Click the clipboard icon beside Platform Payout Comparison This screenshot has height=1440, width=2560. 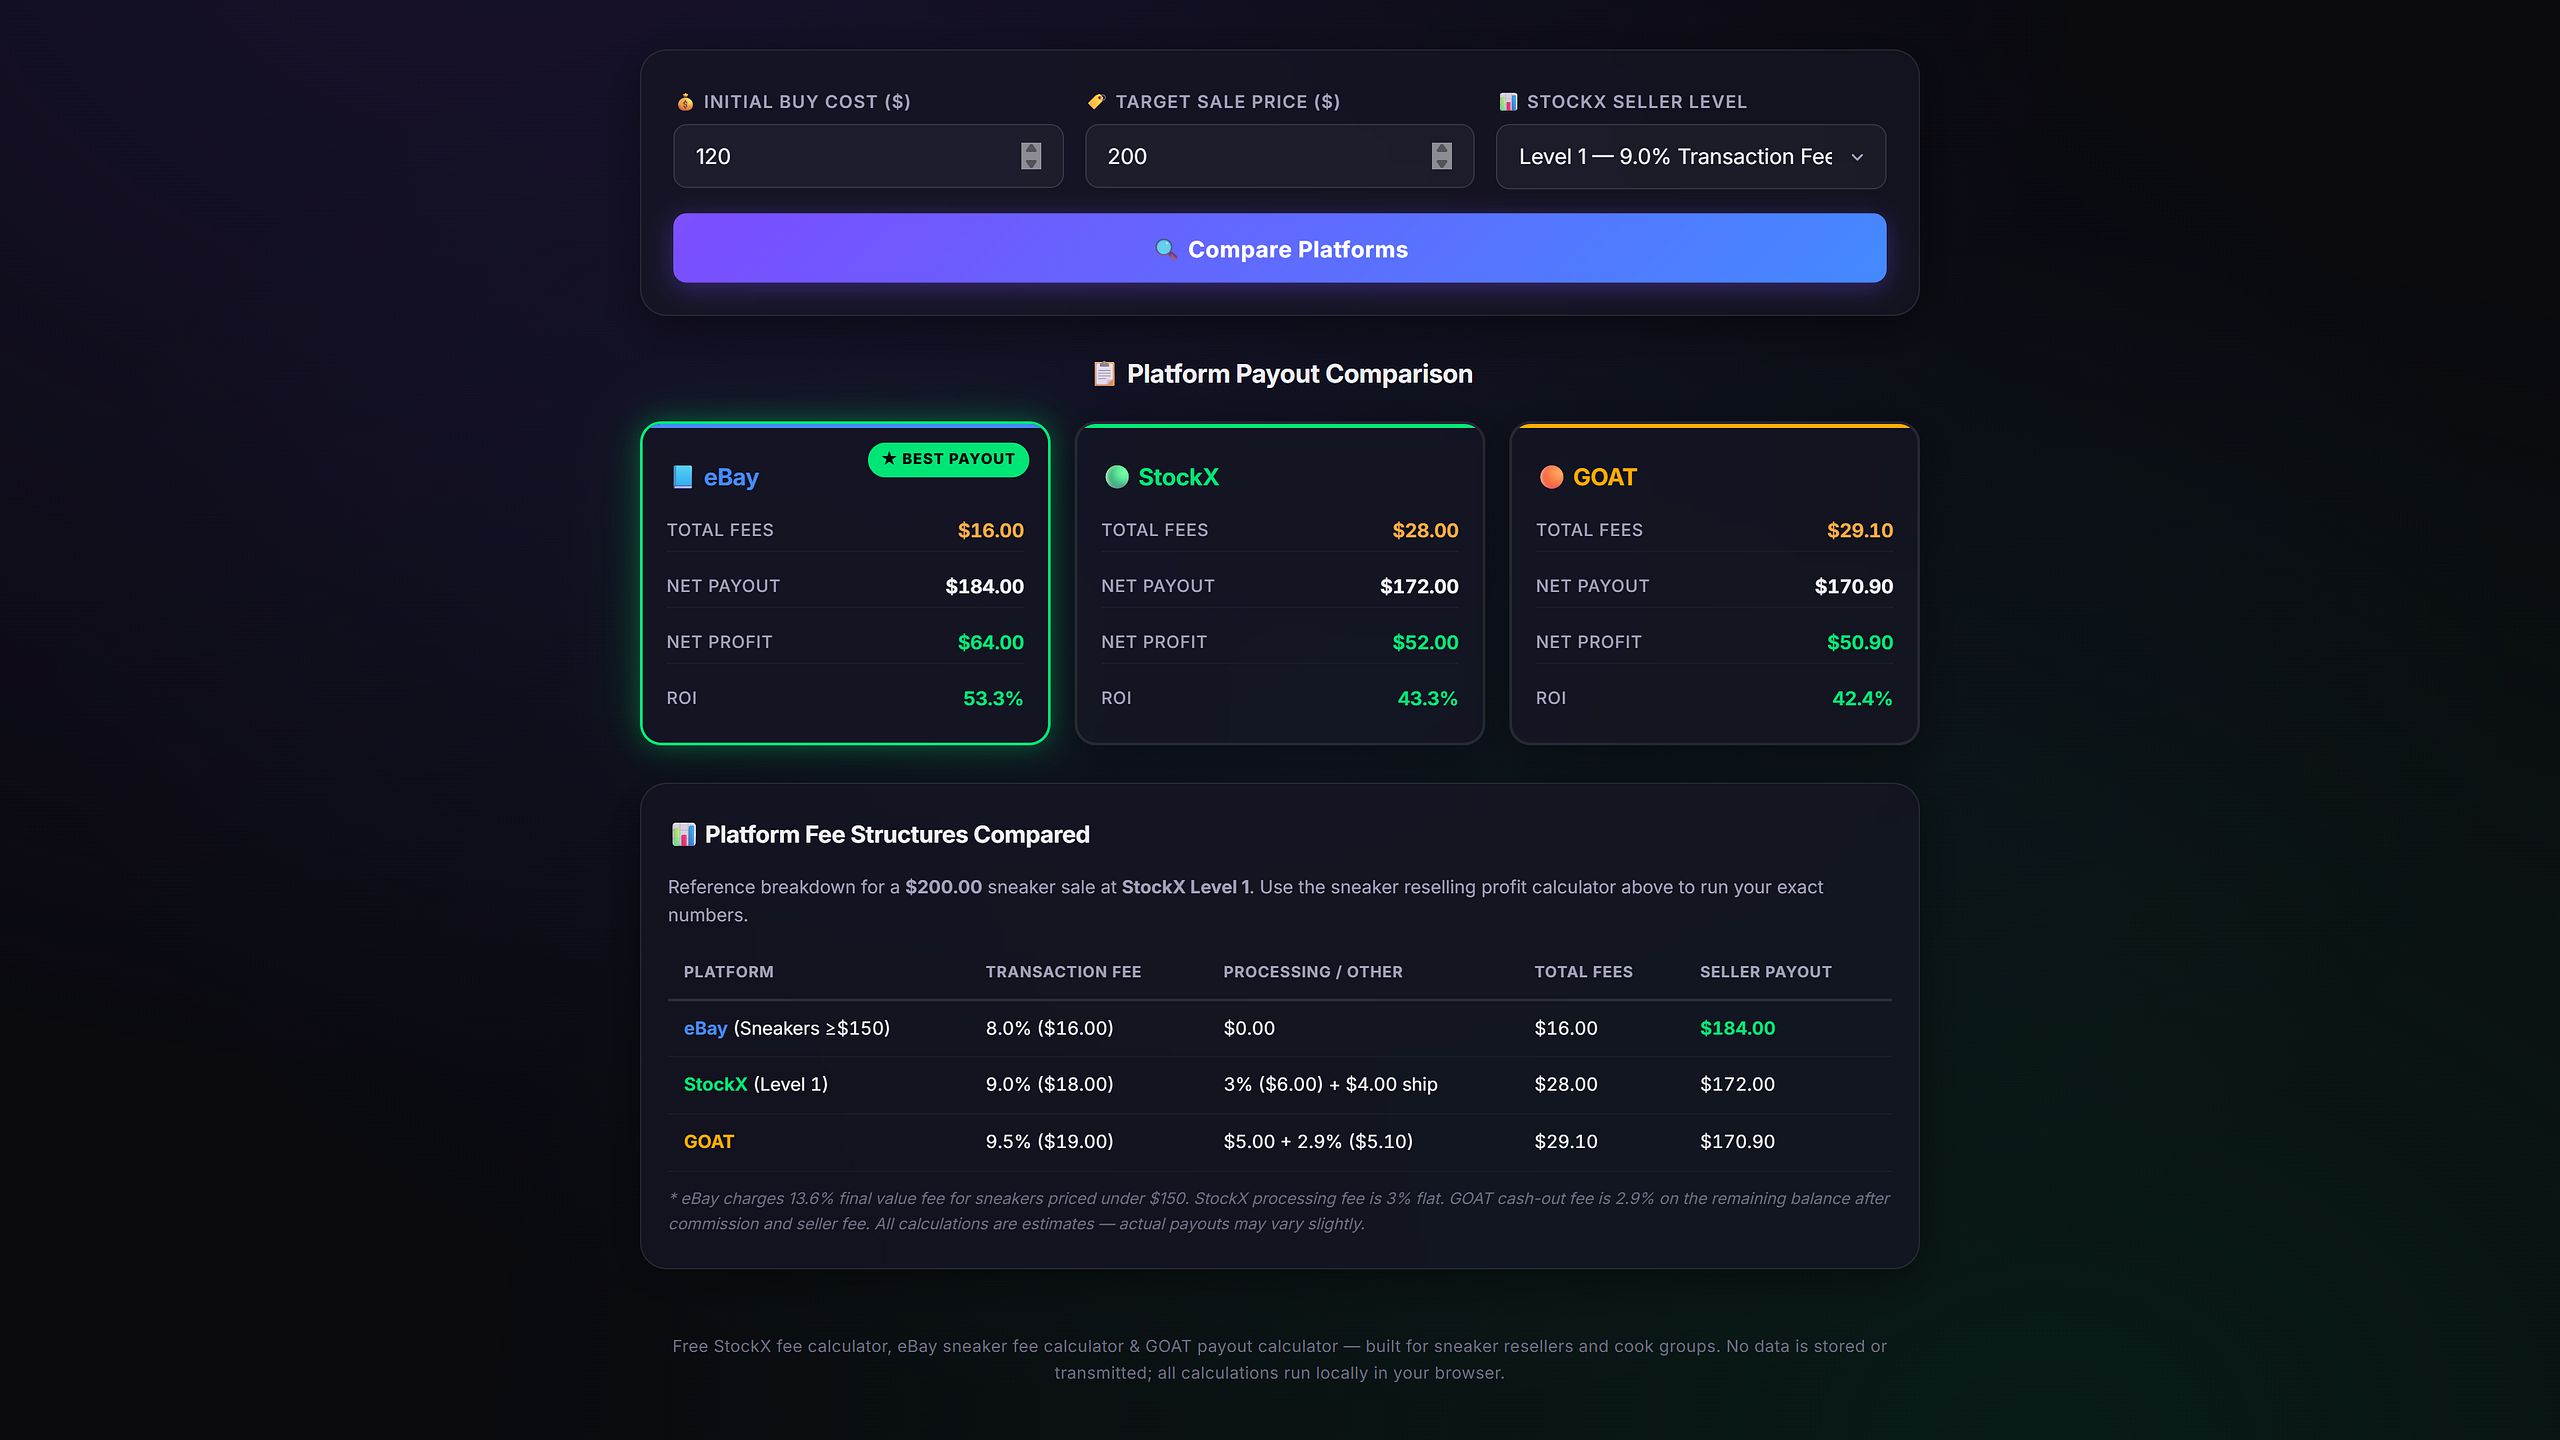pos(1104,374)
